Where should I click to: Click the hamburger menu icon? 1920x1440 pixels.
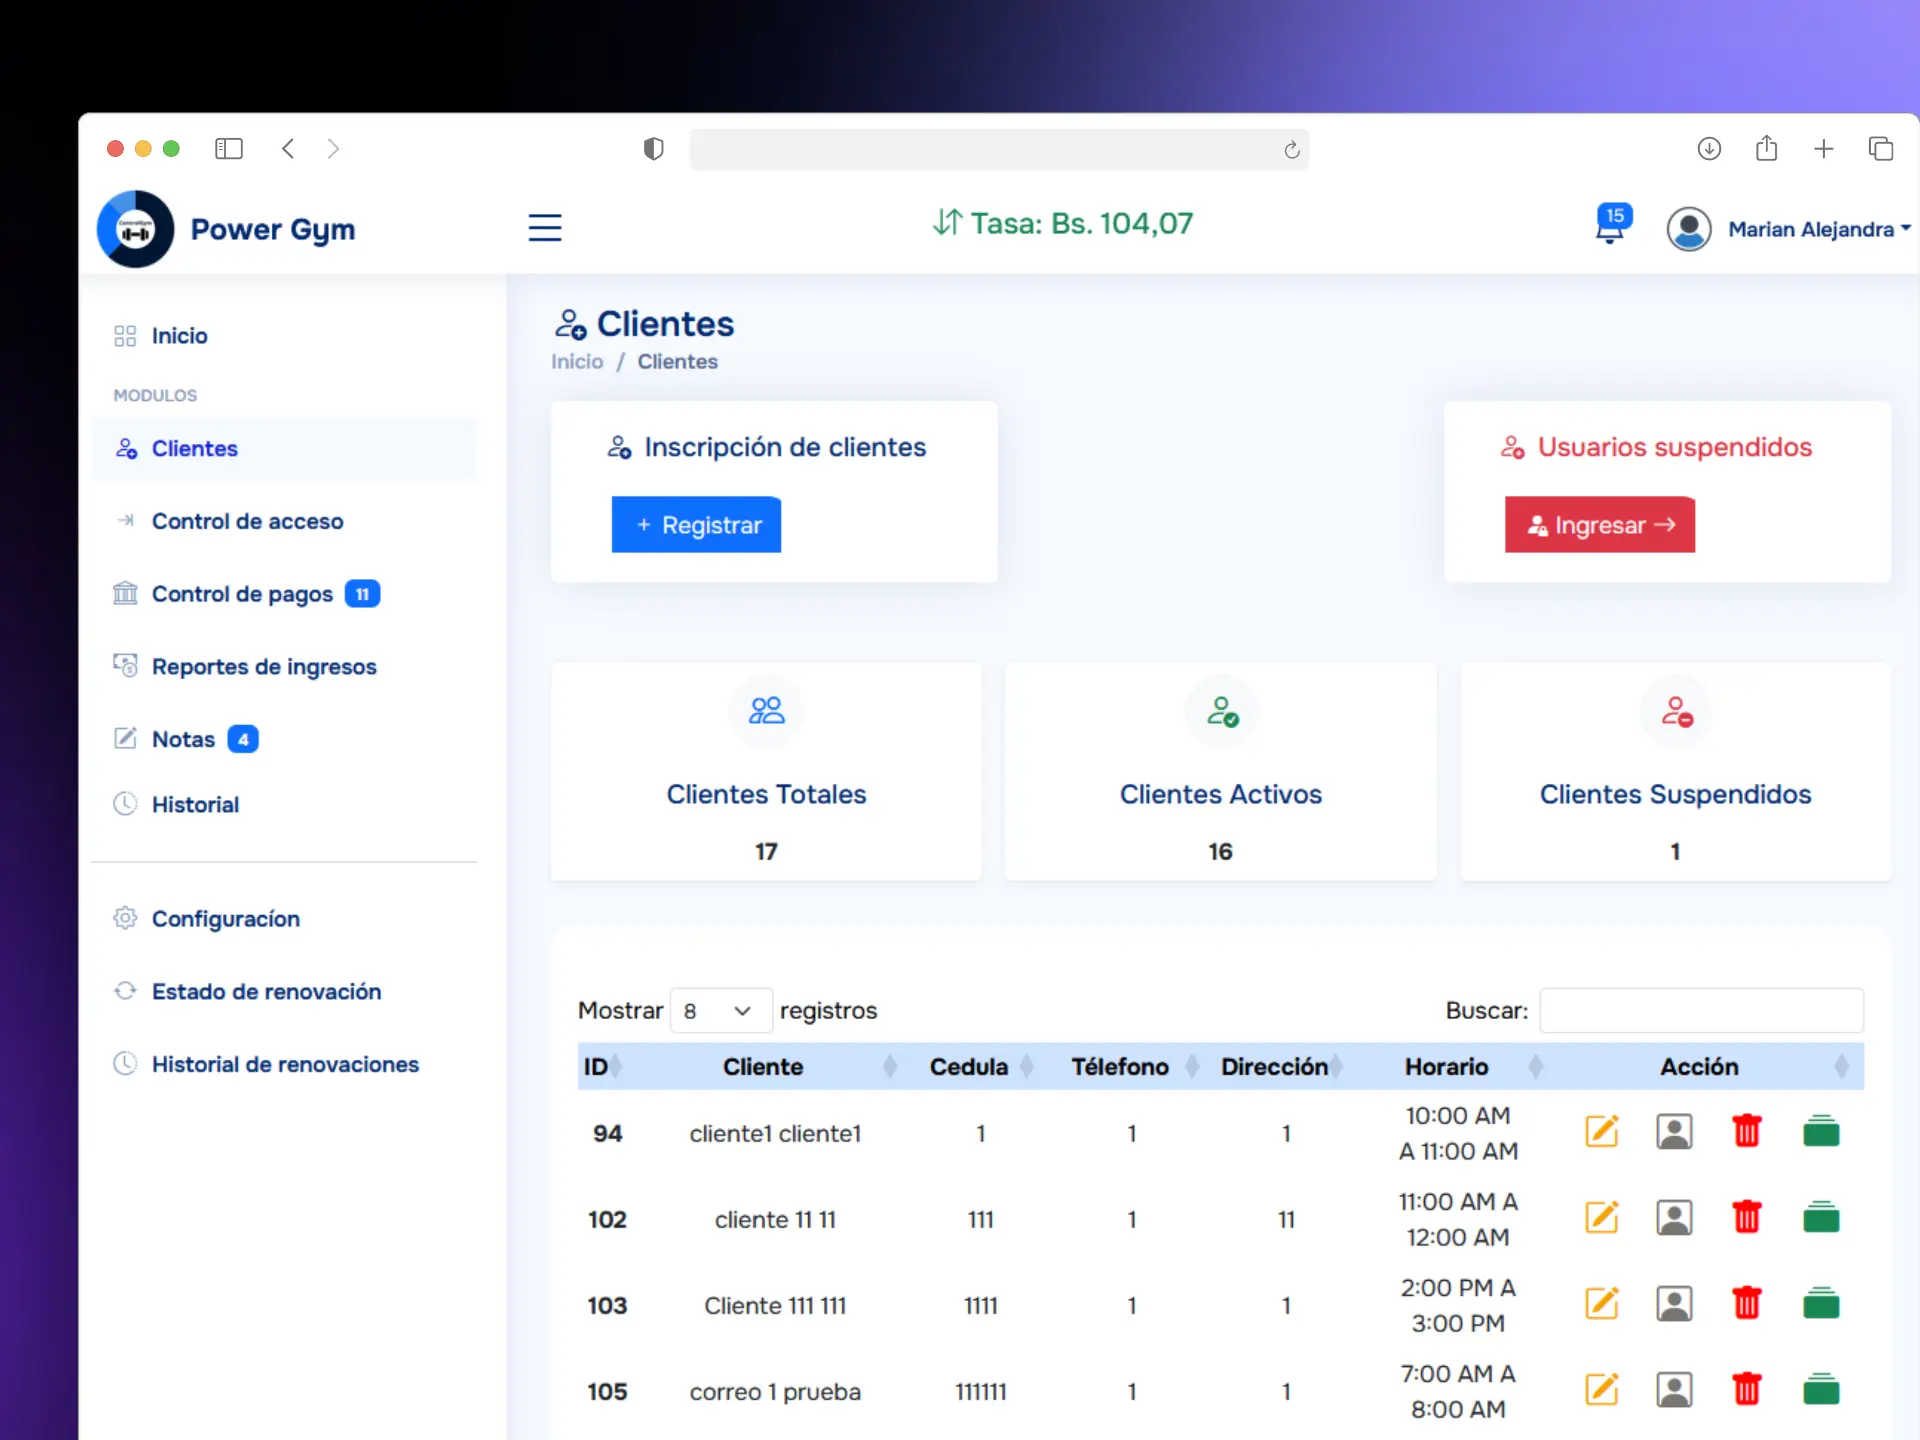pos(545,228)
